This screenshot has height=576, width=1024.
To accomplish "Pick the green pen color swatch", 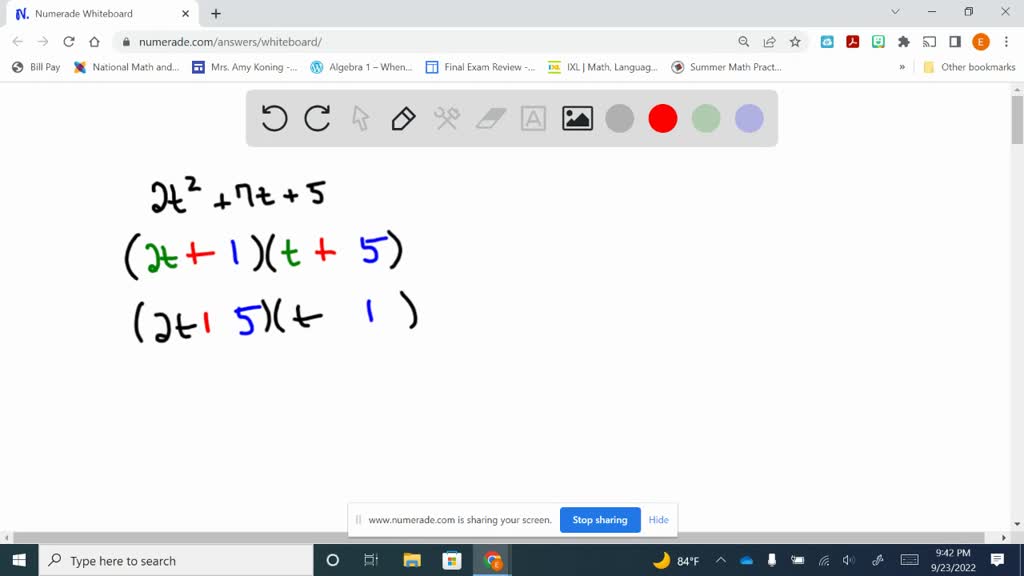I will click(x=705, y=118).
